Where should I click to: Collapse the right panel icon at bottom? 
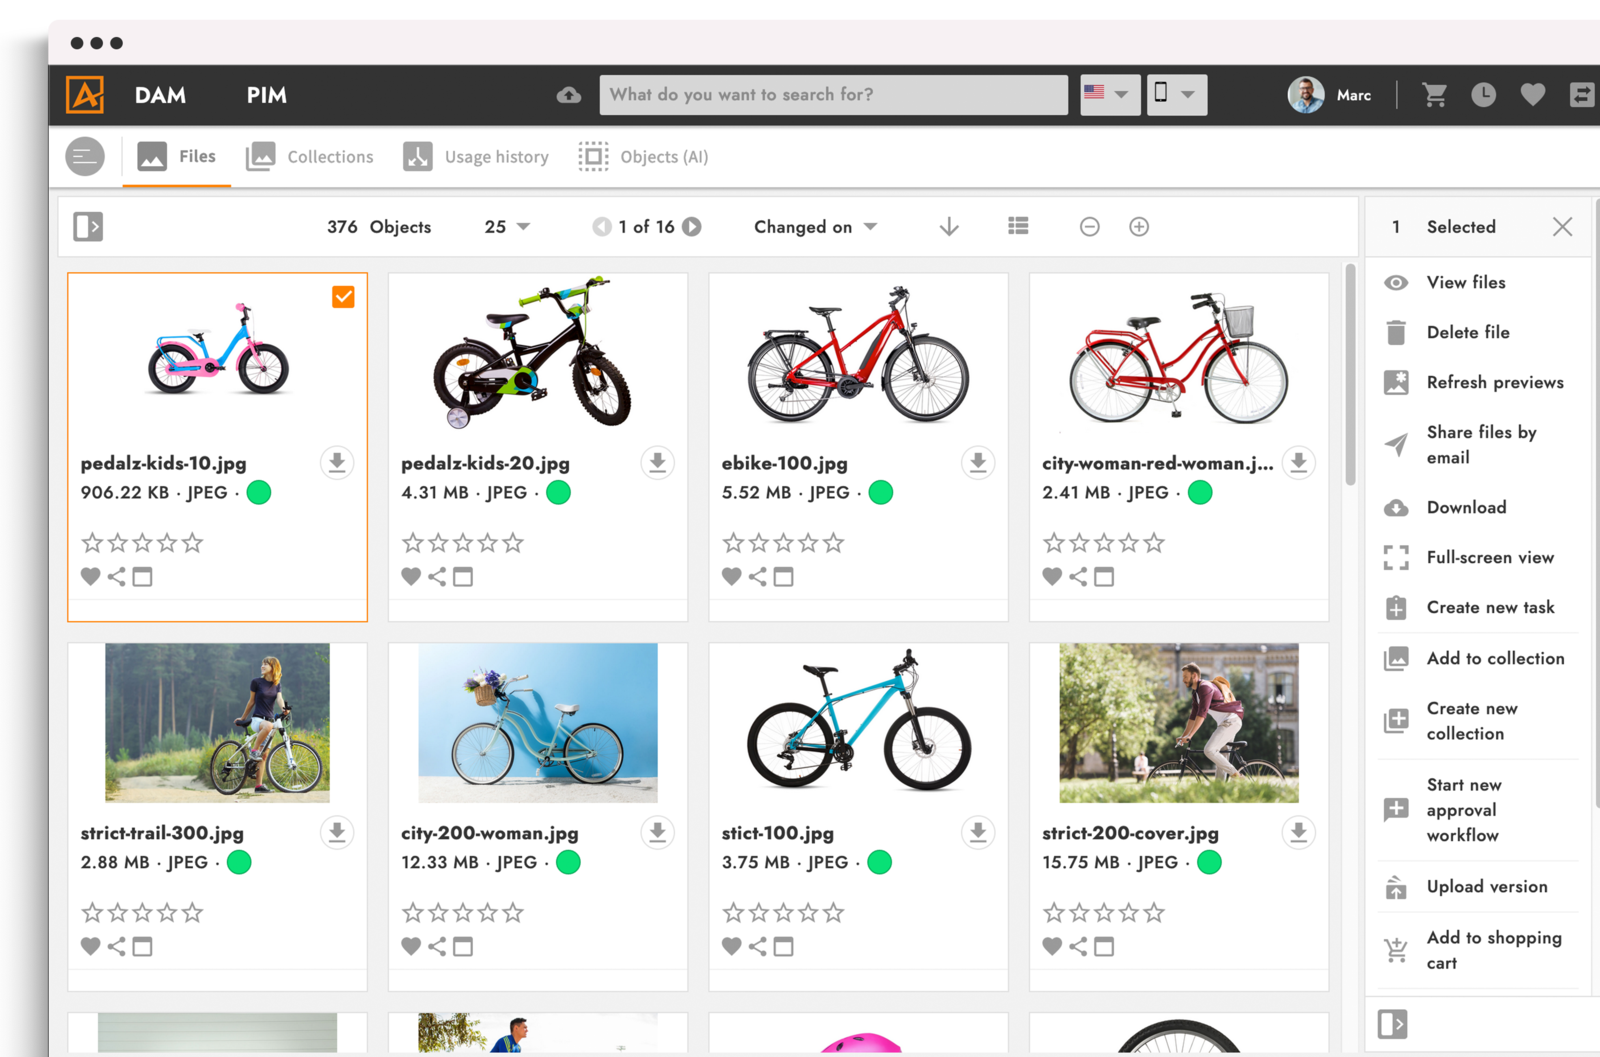1392,1024
